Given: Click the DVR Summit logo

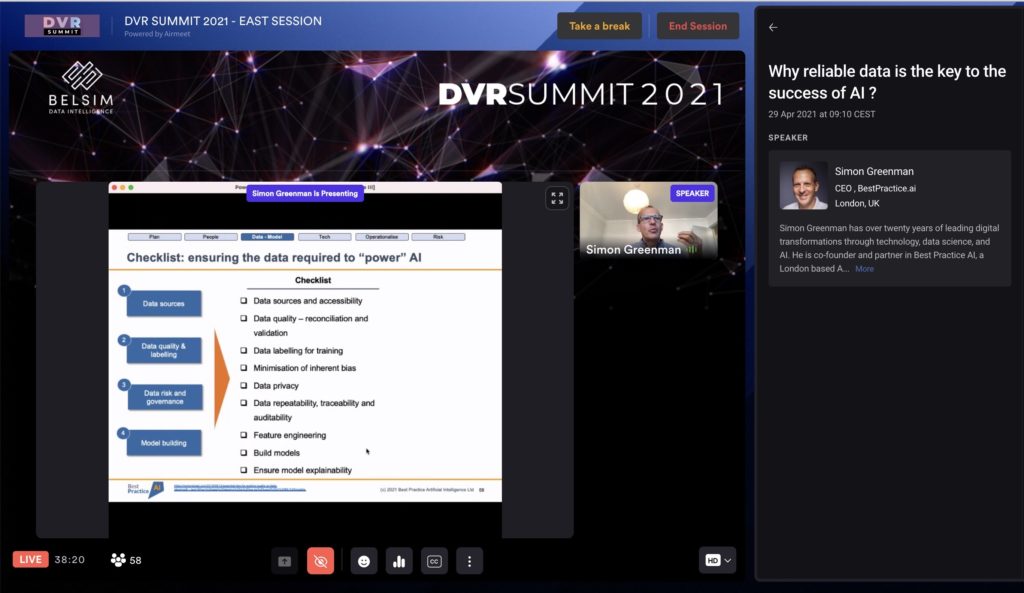Looking at the screenshot, I should [x=62, y=25].
